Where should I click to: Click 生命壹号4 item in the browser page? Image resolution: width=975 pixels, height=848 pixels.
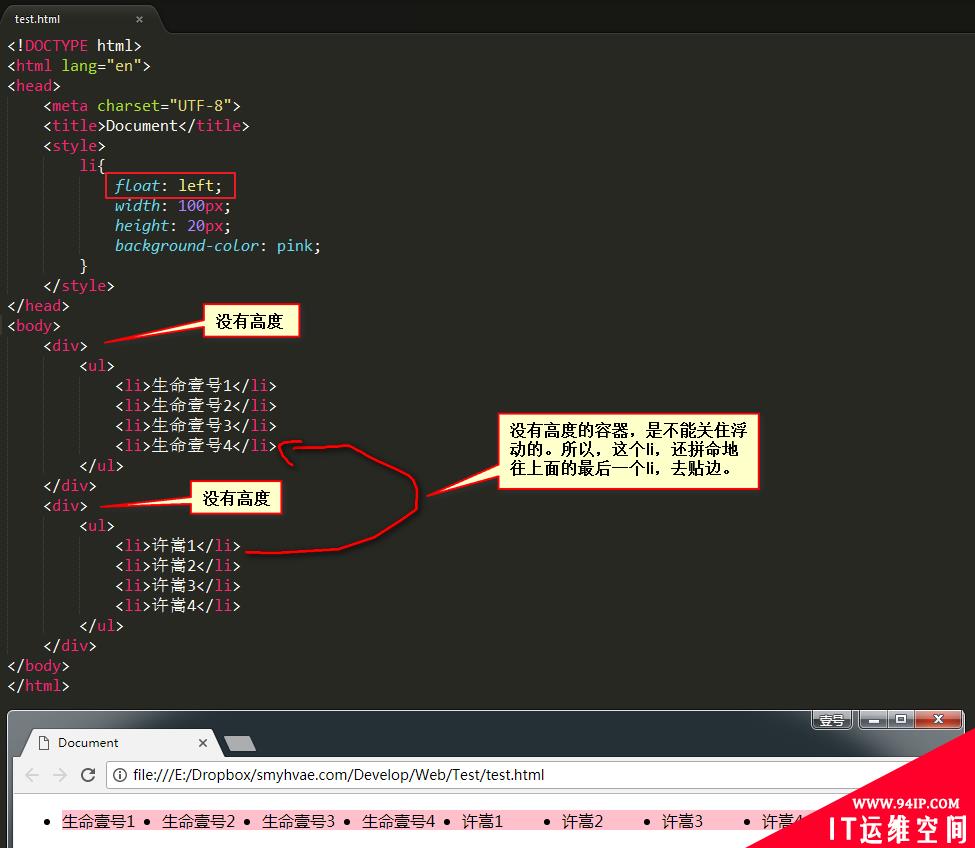(399, 821)
